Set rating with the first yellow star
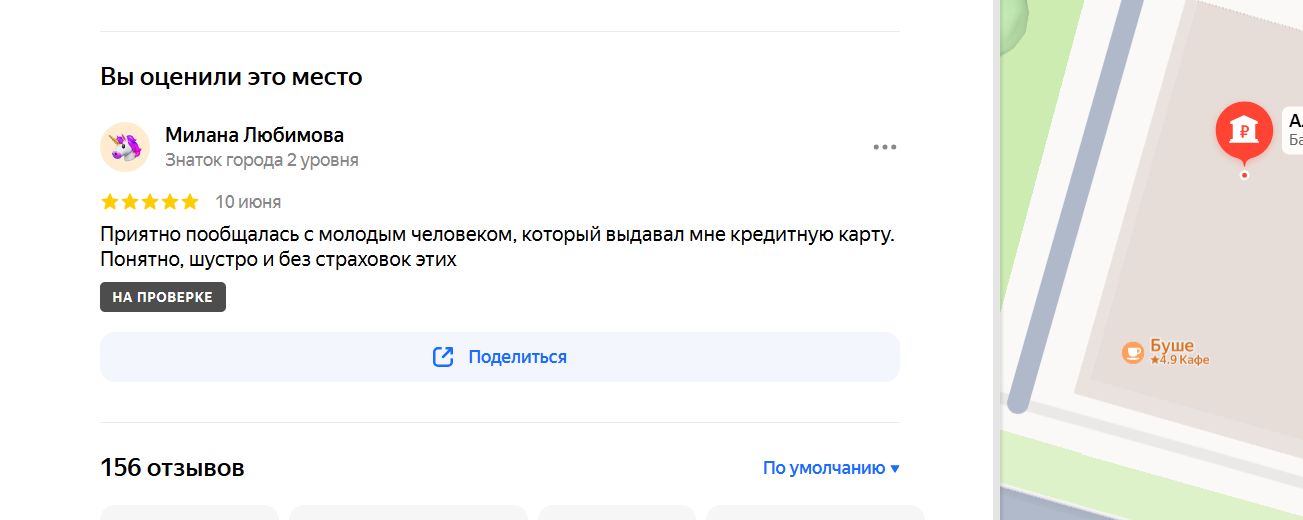The image size is (1303, 520). (110, 202)
